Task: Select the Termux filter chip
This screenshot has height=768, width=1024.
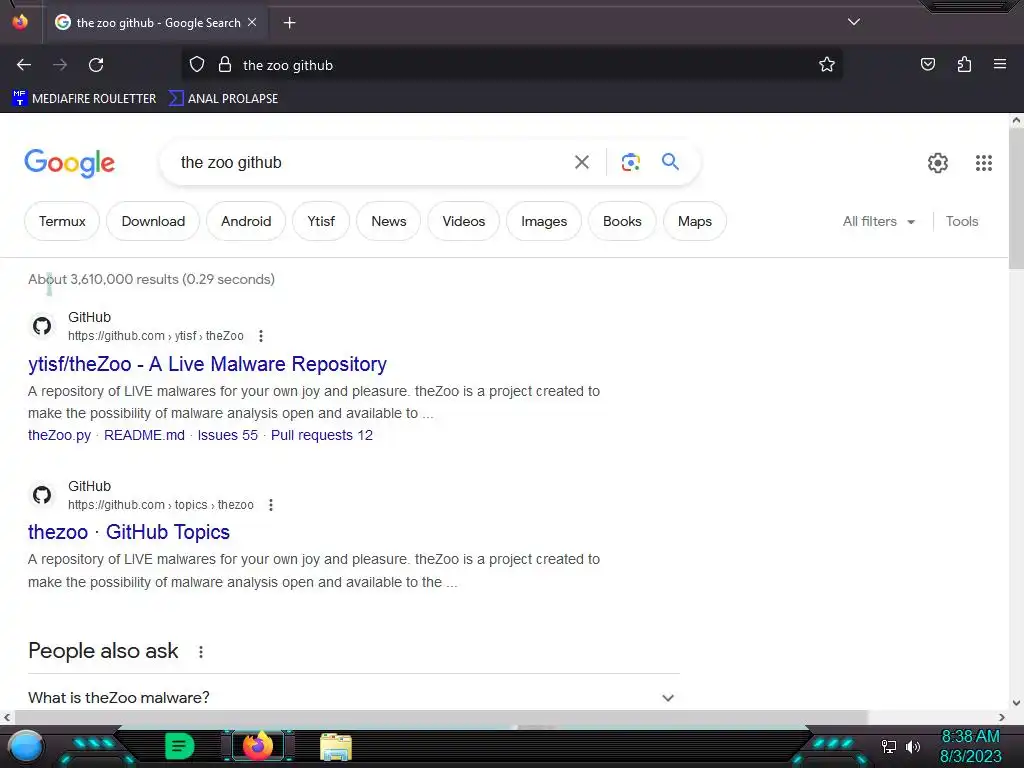Action: tap(62, 221)
